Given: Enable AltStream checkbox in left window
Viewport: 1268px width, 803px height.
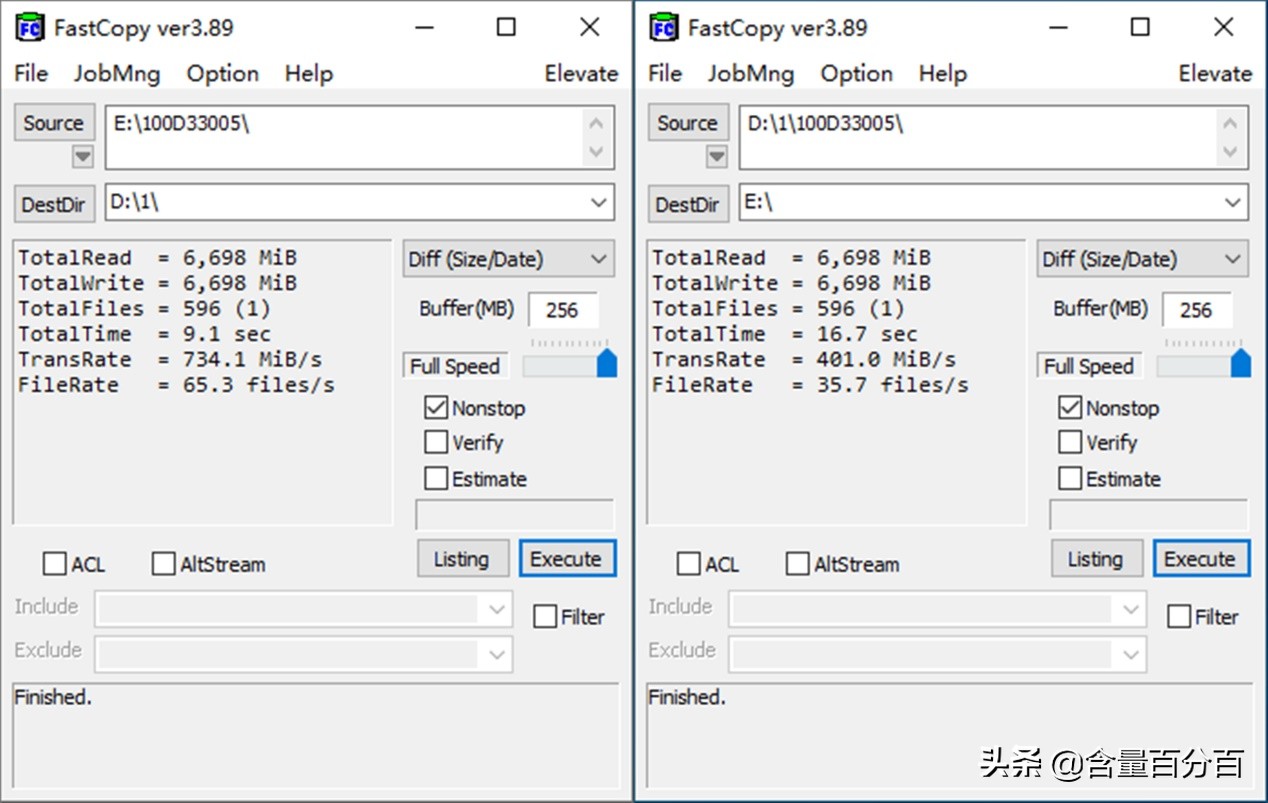Looking at the screenshot, I should [x=164, y=564].
